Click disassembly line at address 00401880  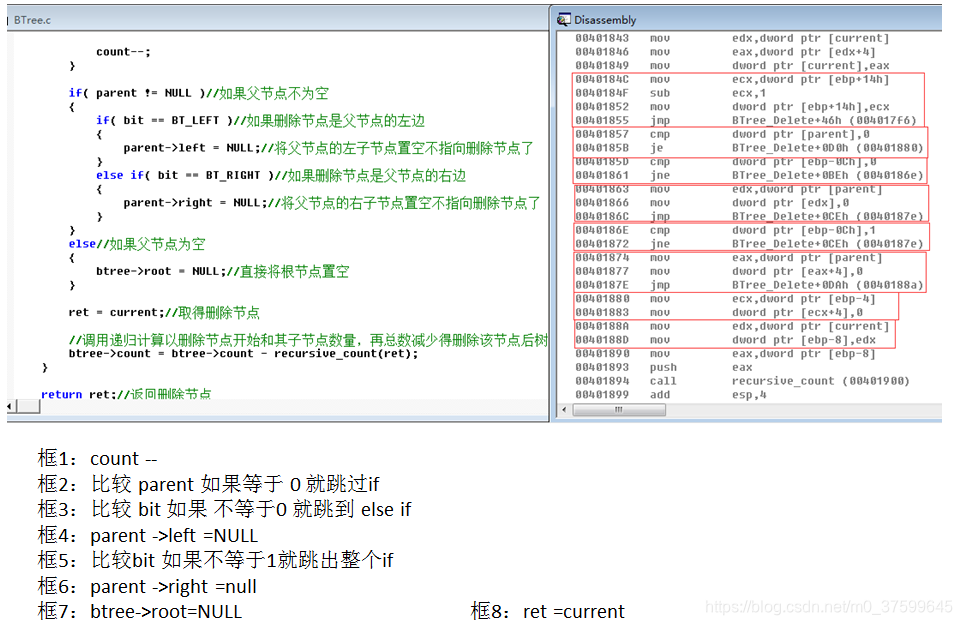(x=725, y=299)
